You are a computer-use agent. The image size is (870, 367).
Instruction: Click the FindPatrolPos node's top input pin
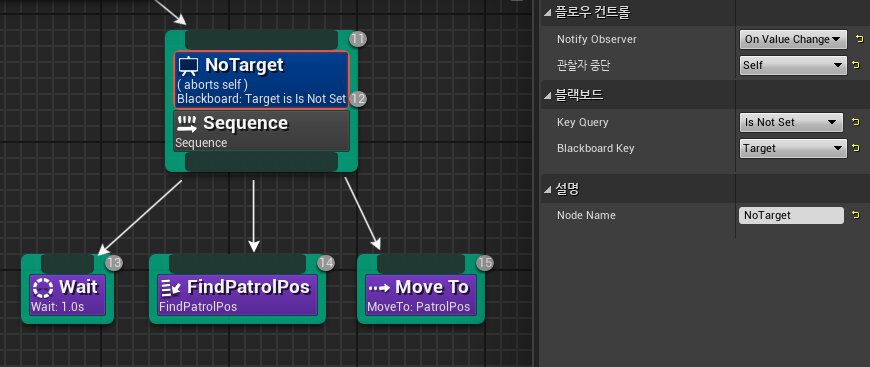[237, 264]
